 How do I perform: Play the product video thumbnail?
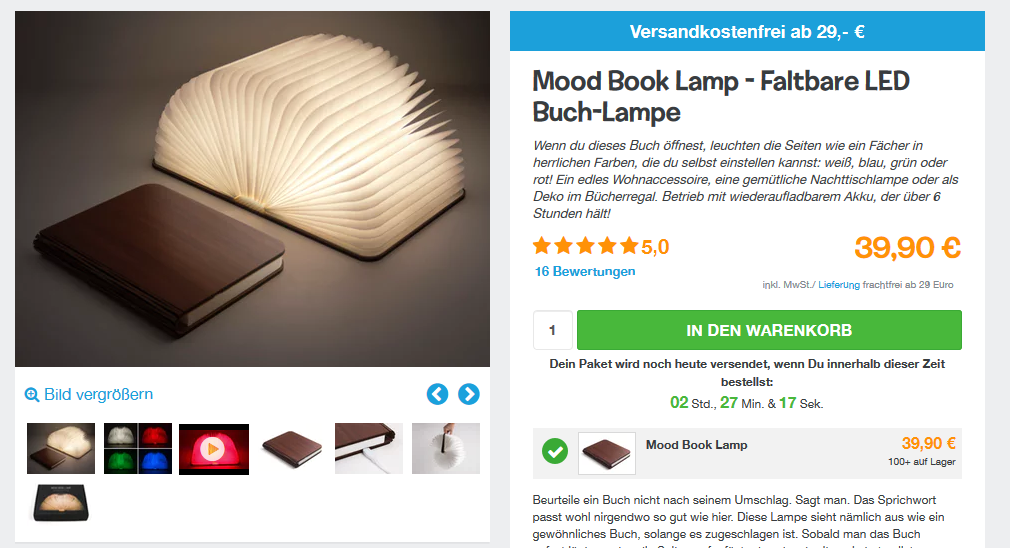214,449
